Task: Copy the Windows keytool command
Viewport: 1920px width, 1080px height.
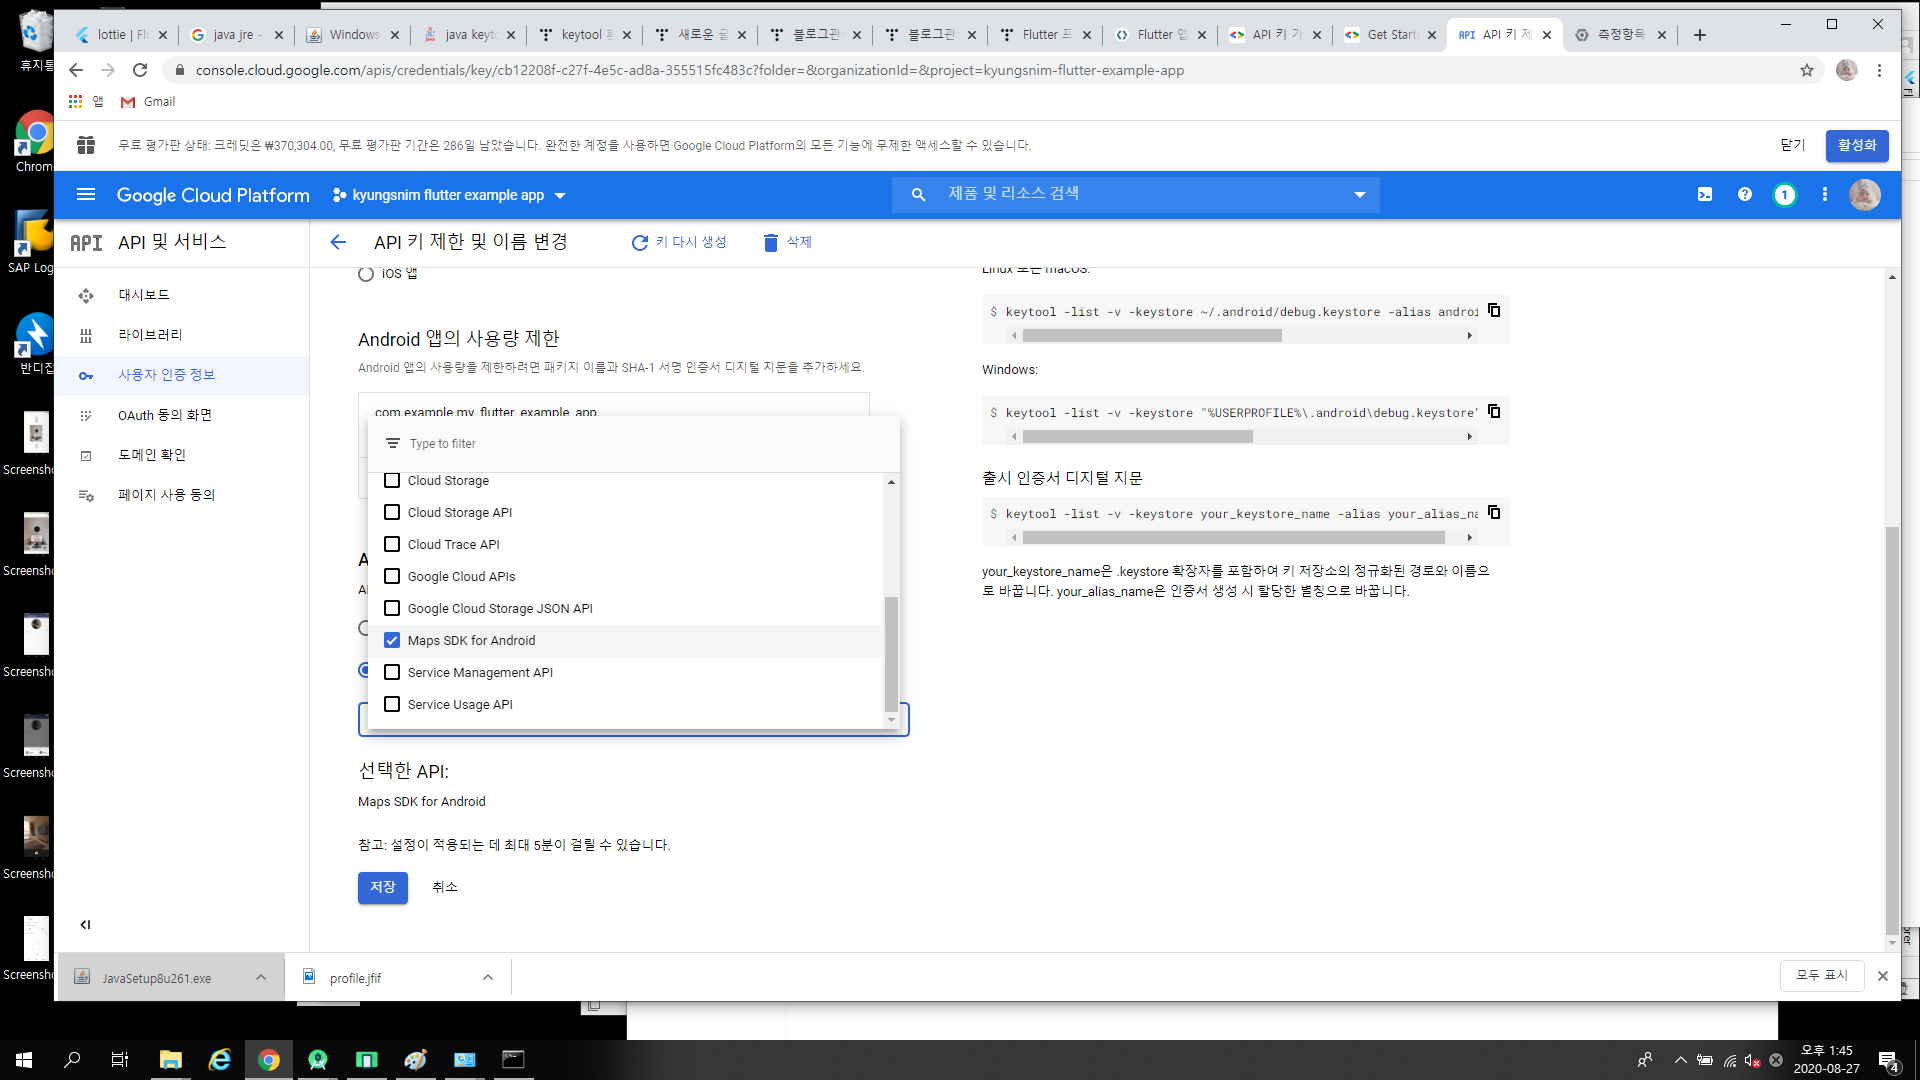Action: (x=1494, y=412)
